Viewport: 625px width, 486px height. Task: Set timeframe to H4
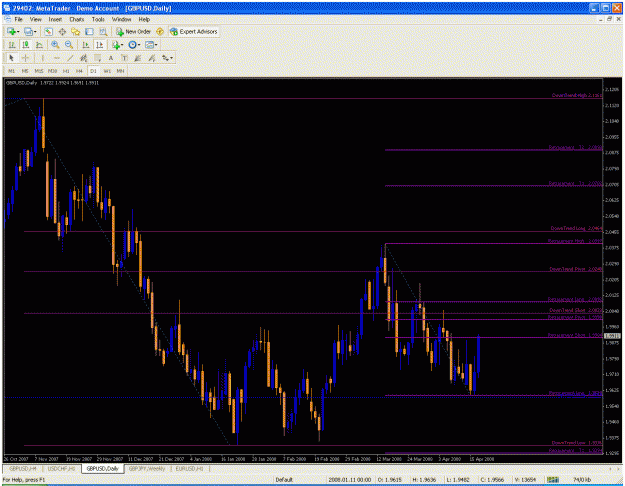click(79, 71)
